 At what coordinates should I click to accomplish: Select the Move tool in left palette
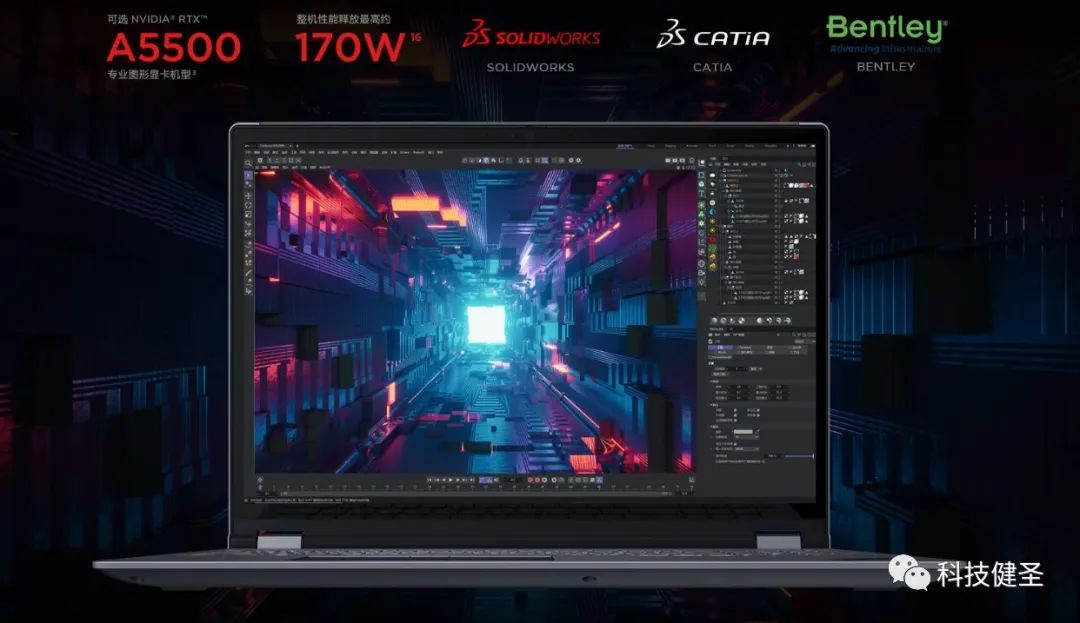[x=249, y=196]
